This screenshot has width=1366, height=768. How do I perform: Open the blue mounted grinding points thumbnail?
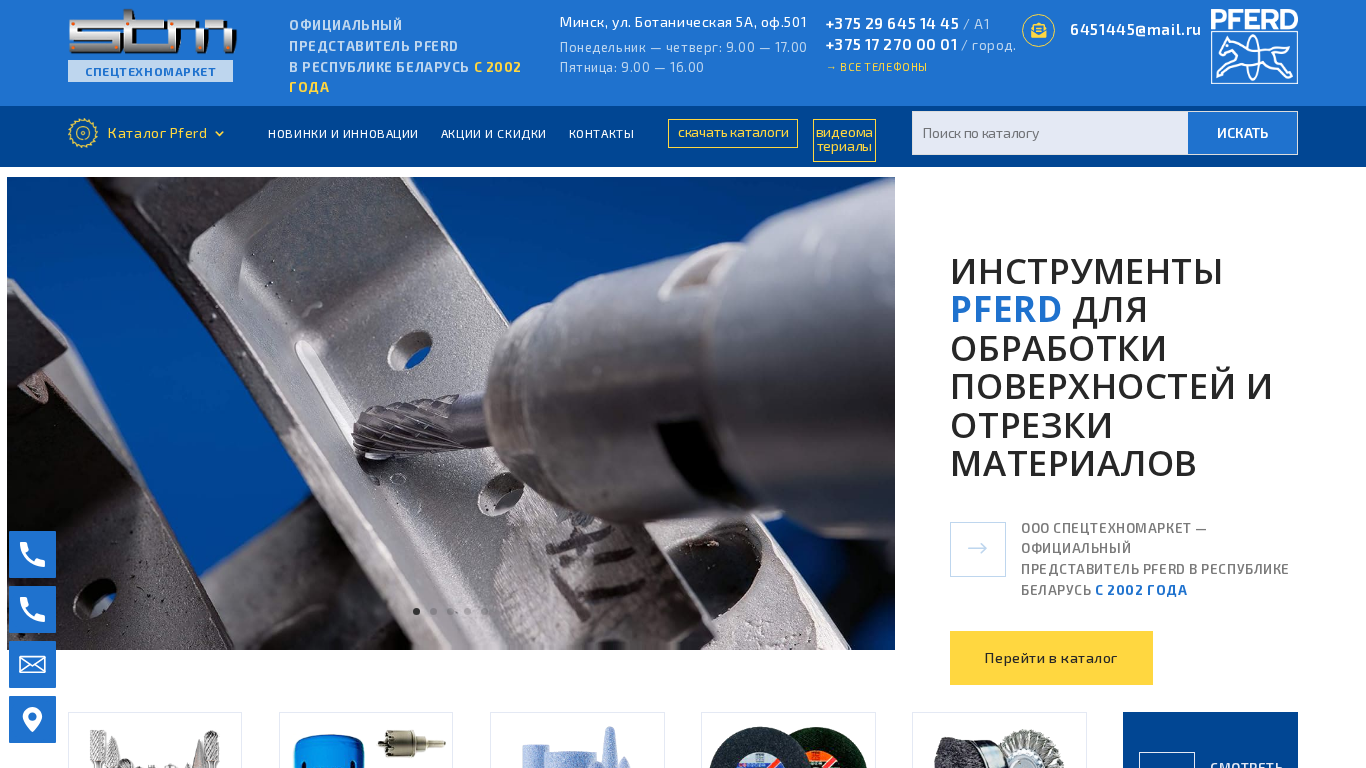click(577, 740)
